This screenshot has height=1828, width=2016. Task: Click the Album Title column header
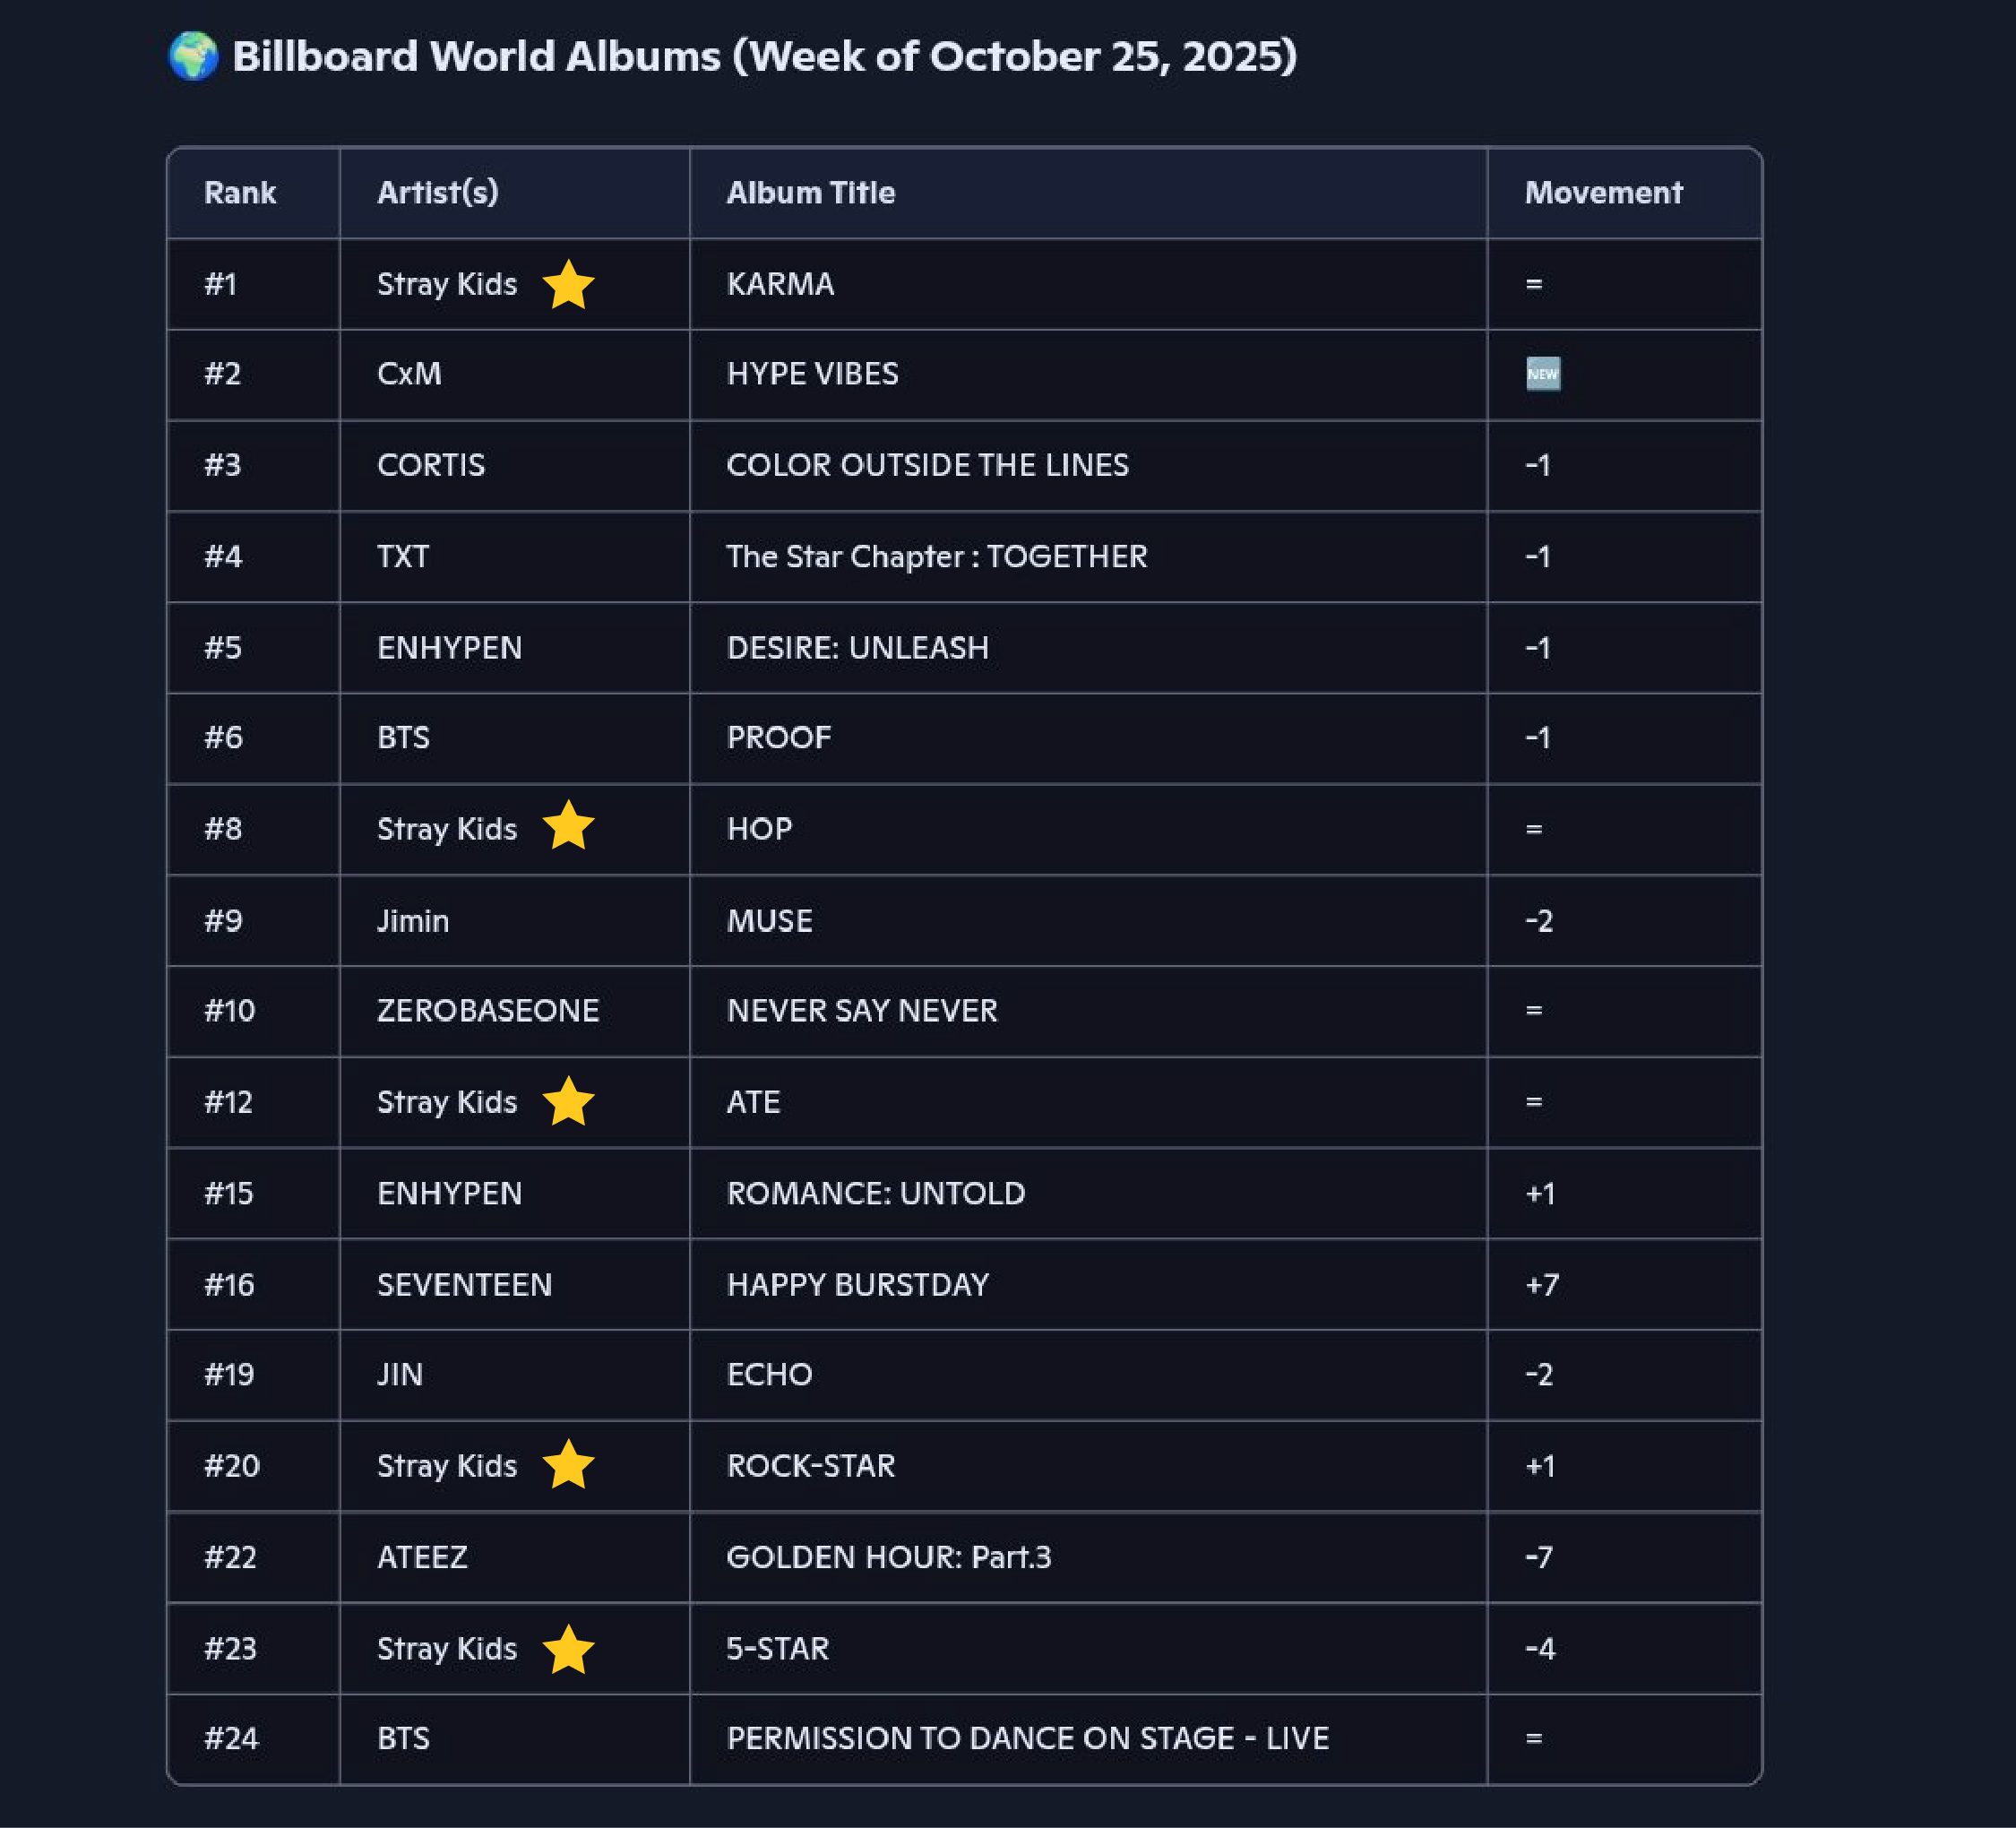[x=810, y=193]
